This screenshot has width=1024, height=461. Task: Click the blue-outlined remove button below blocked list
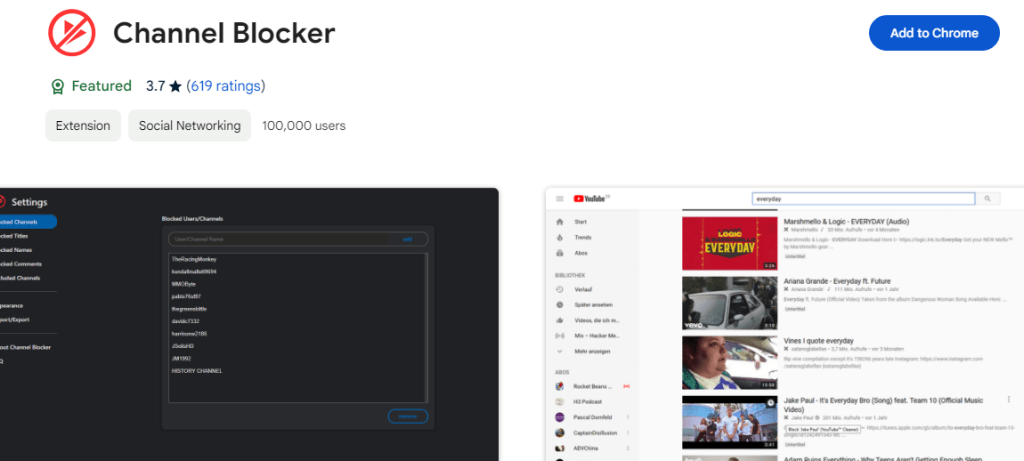coord(408,416)
